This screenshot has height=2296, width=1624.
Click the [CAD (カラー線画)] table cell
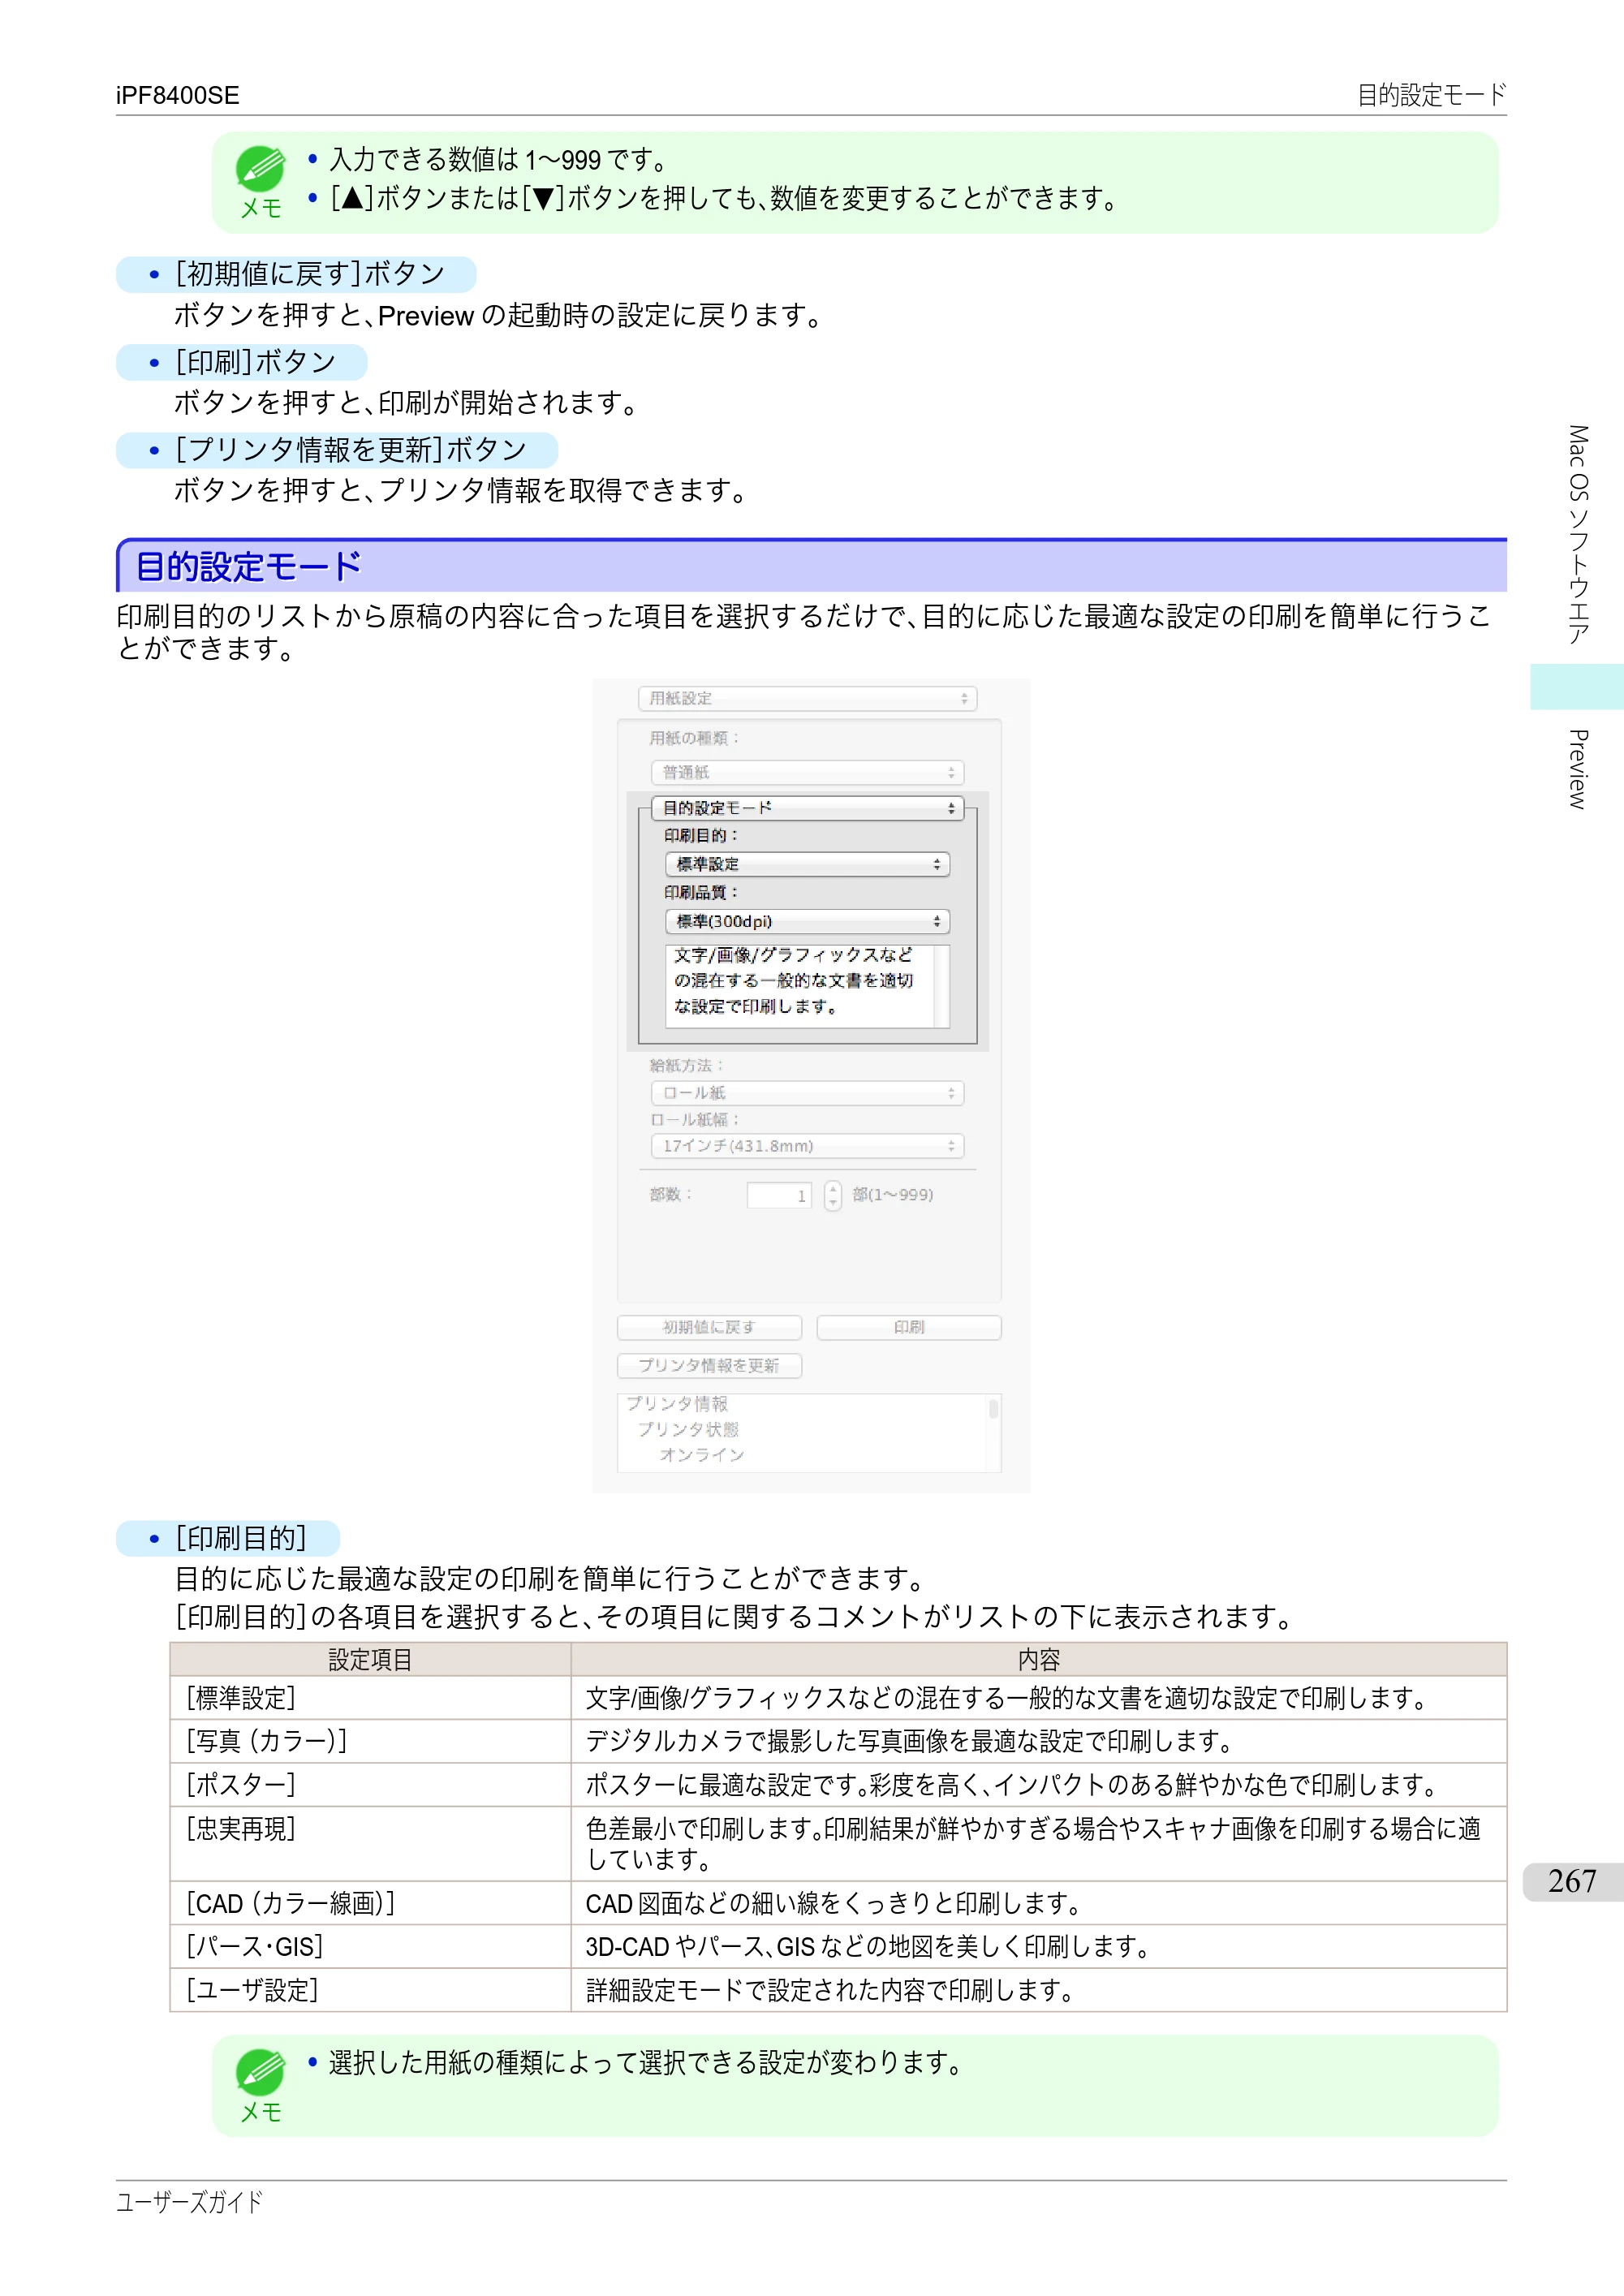(370, 1903)
